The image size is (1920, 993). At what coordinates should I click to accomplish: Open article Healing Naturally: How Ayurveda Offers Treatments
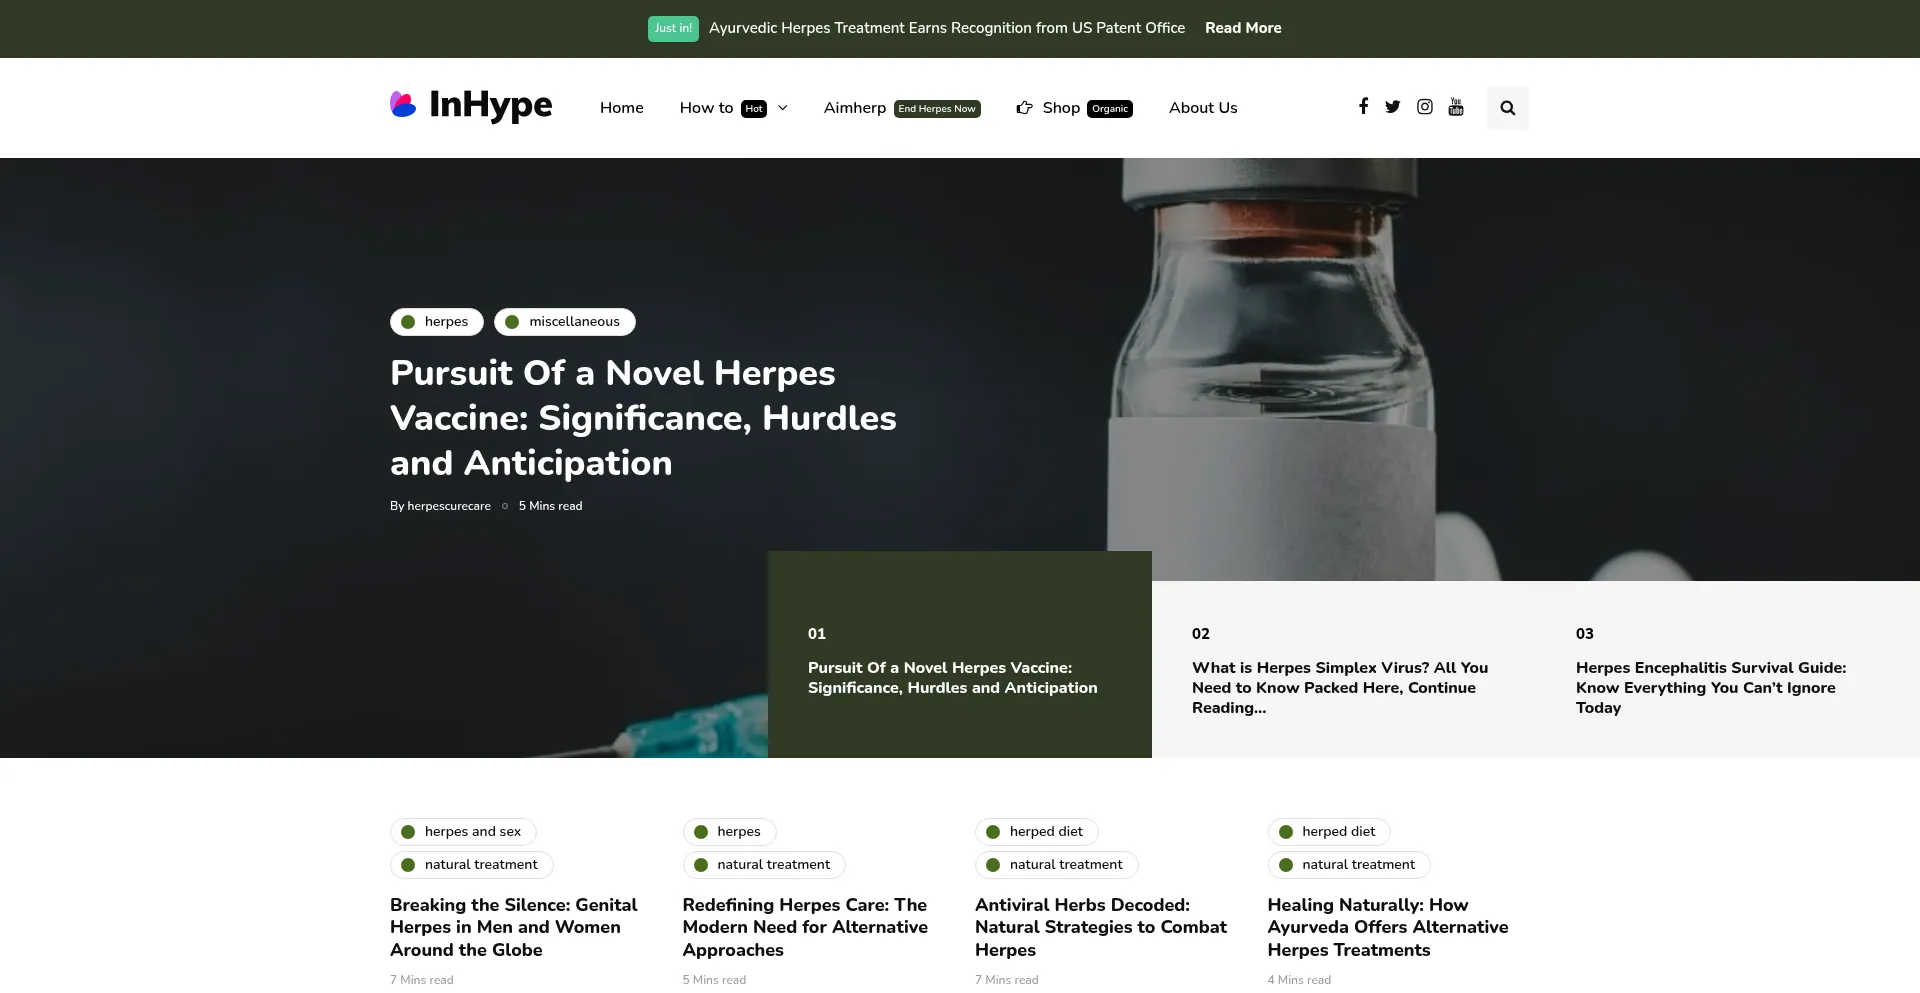pyautogui.click(x=1388, y=927)
